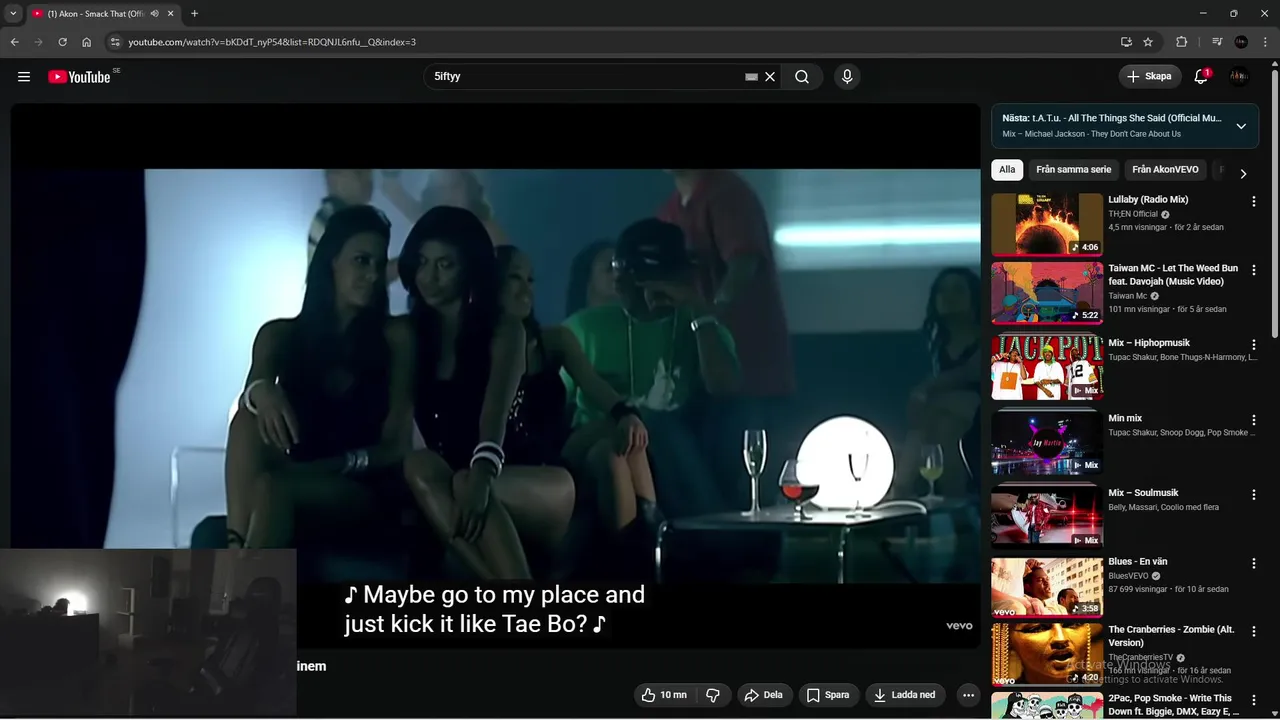Viewport: 1280px width, 720px height.
Task: Bookmark this page with star icon
Action: [1148, 42]
